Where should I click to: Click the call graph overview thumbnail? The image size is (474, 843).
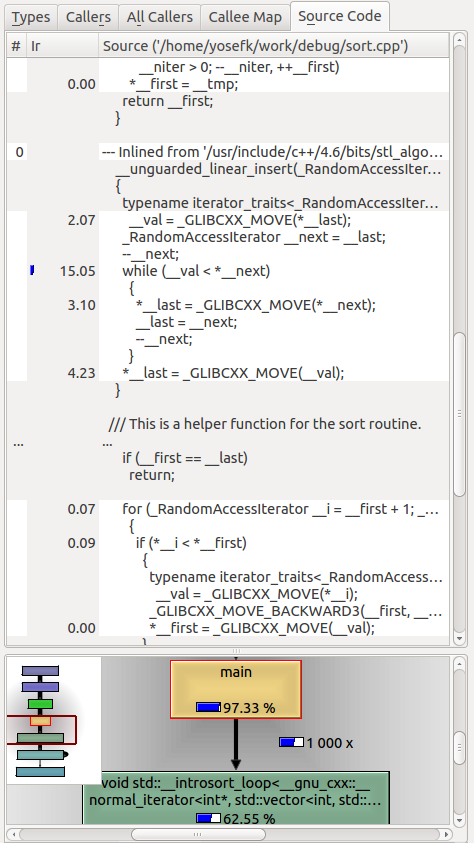[x=54, y=720]
